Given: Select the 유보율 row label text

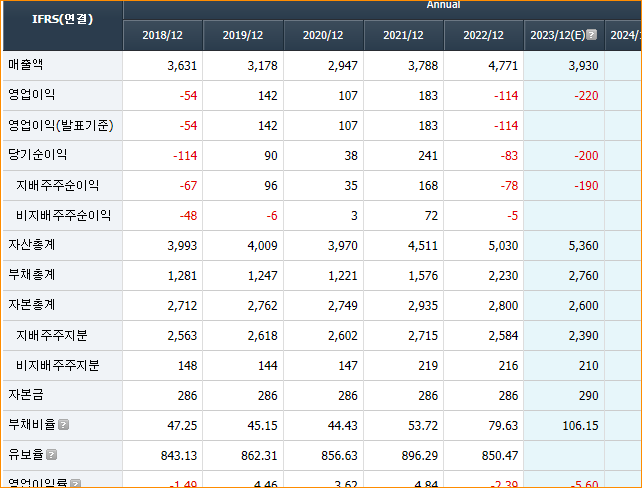Looking at the screenshot, I should tap(25, 454).
